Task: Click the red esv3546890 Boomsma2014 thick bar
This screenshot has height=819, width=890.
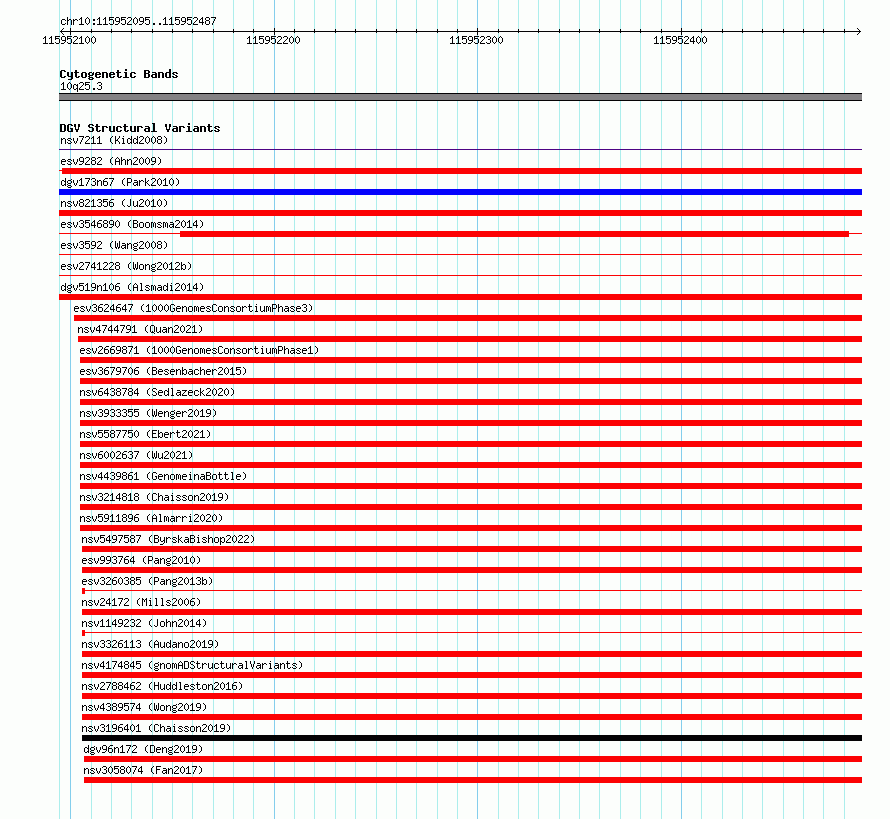Action: coord(514,234)
